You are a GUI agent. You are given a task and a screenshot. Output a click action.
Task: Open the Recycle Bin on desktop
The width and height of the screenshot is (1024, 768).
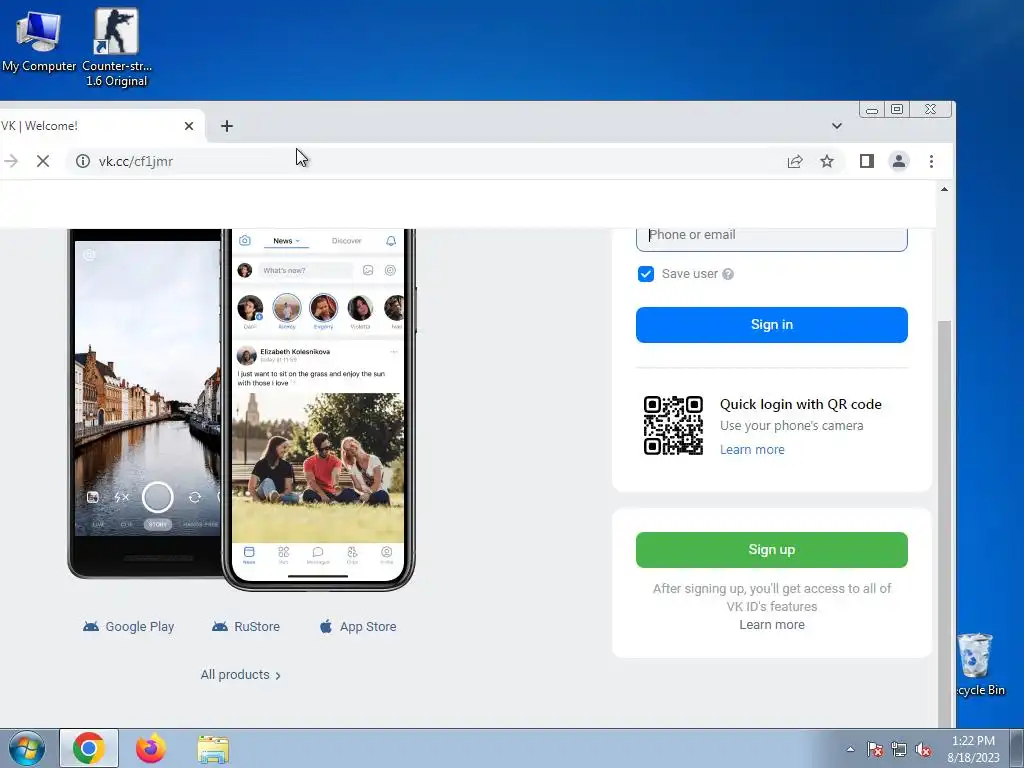[978, 665]
